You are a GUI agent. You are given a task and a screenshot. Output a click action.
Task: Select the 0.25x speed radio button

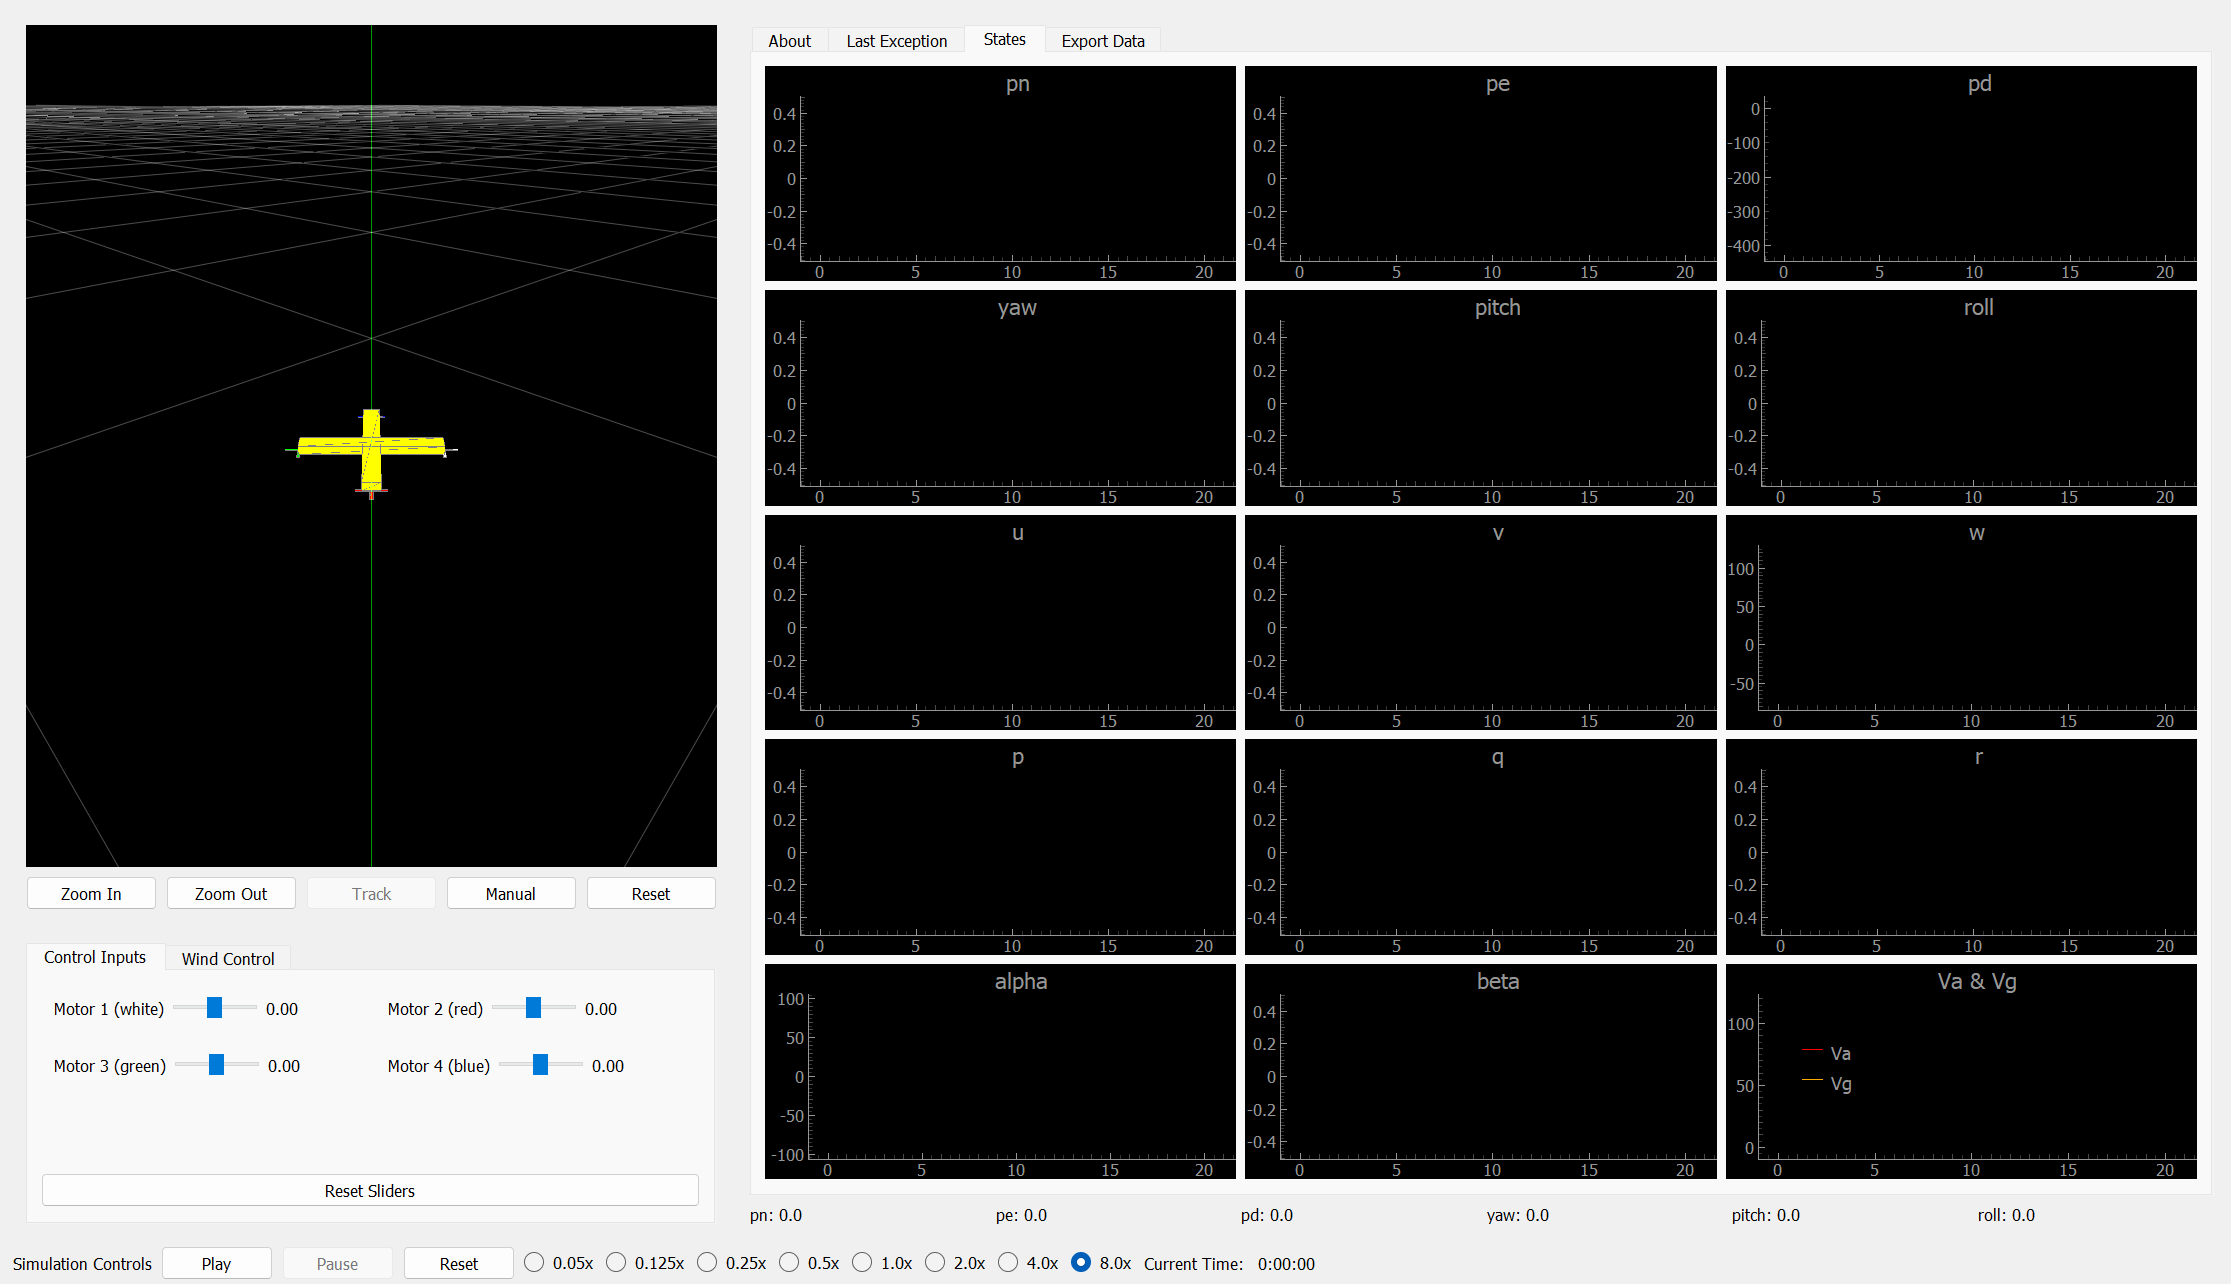[708, 1262]
